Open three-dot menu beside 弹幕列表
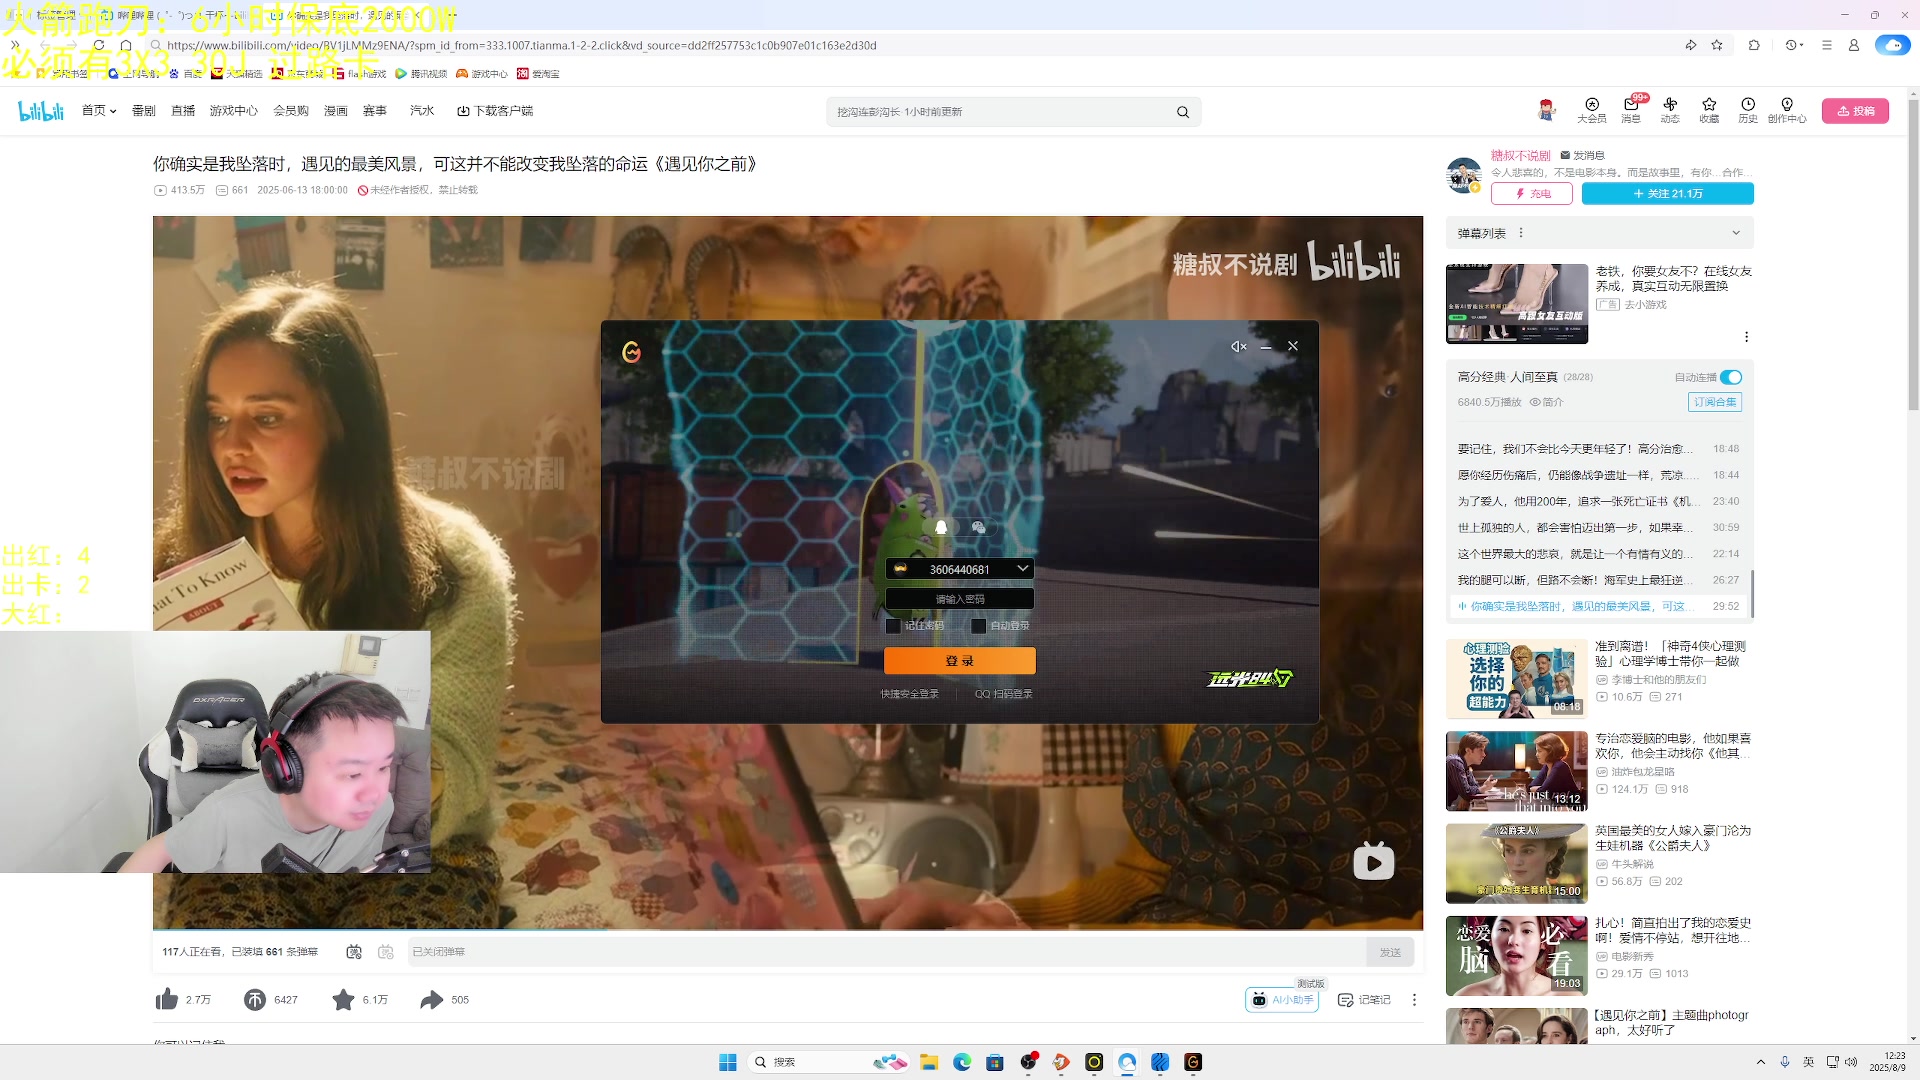The image size is (1920, 1080). click(x=1521, y=233)
